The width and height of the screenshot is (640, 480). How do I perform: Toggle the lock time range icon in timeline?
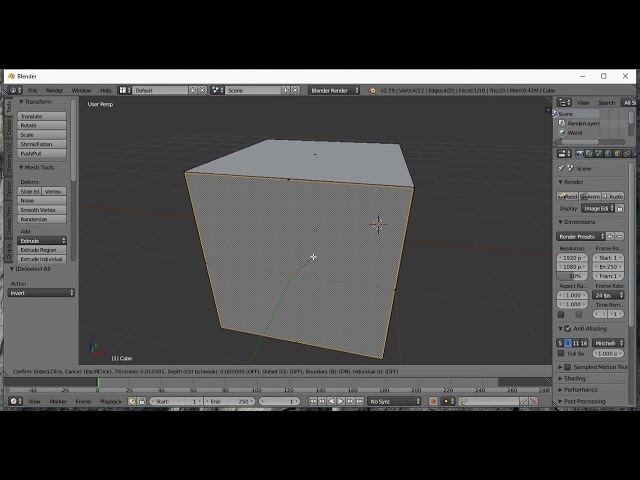click(141, 401)
